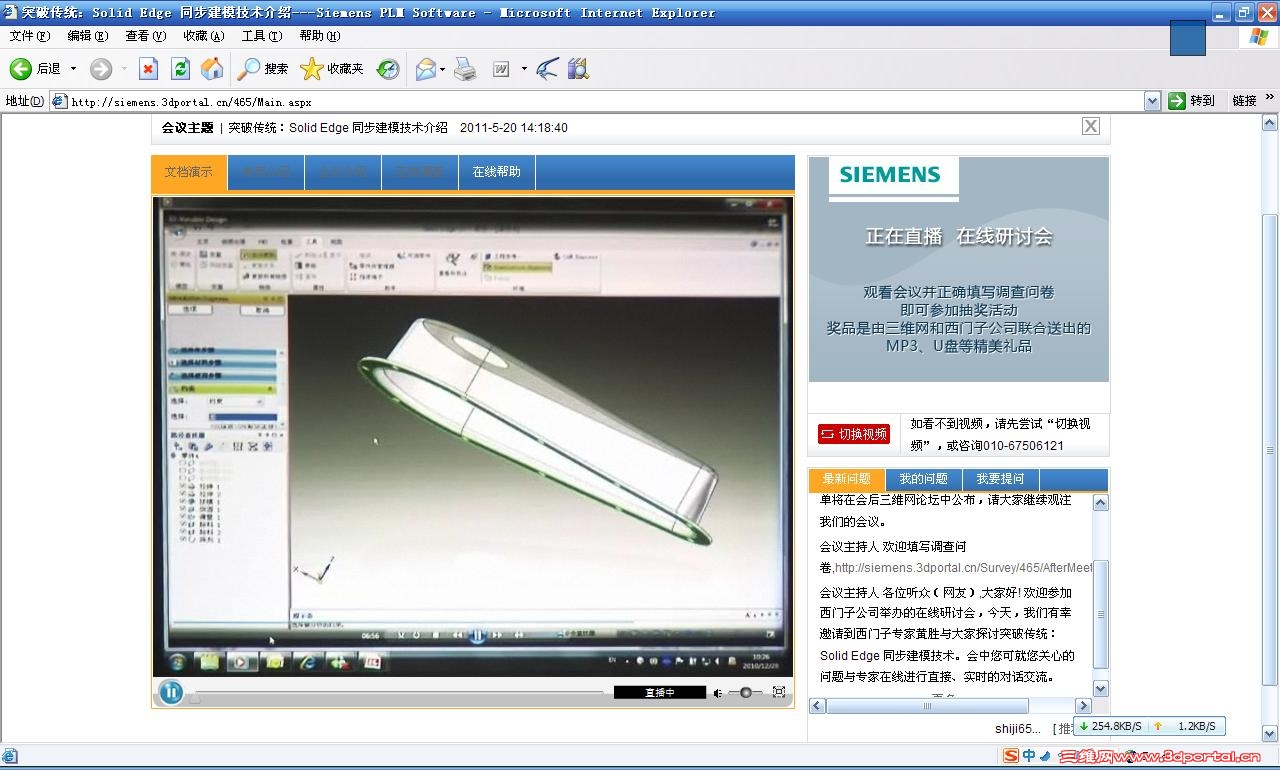The image size is (1280, 770).
Task: Click the shiji65... username text
Action: pos(1018,729)
